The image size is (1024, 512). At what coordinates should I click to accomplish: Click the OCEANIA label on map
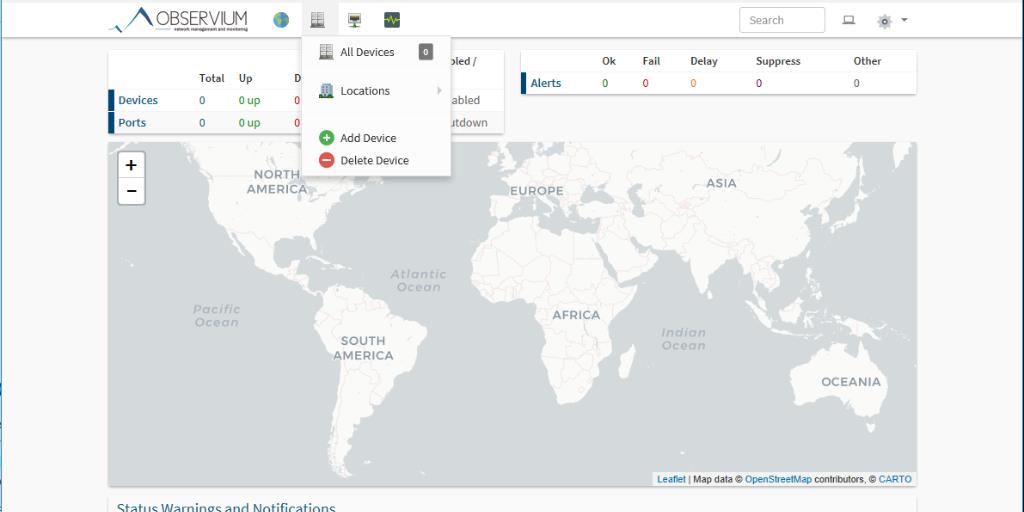[851, 381]
